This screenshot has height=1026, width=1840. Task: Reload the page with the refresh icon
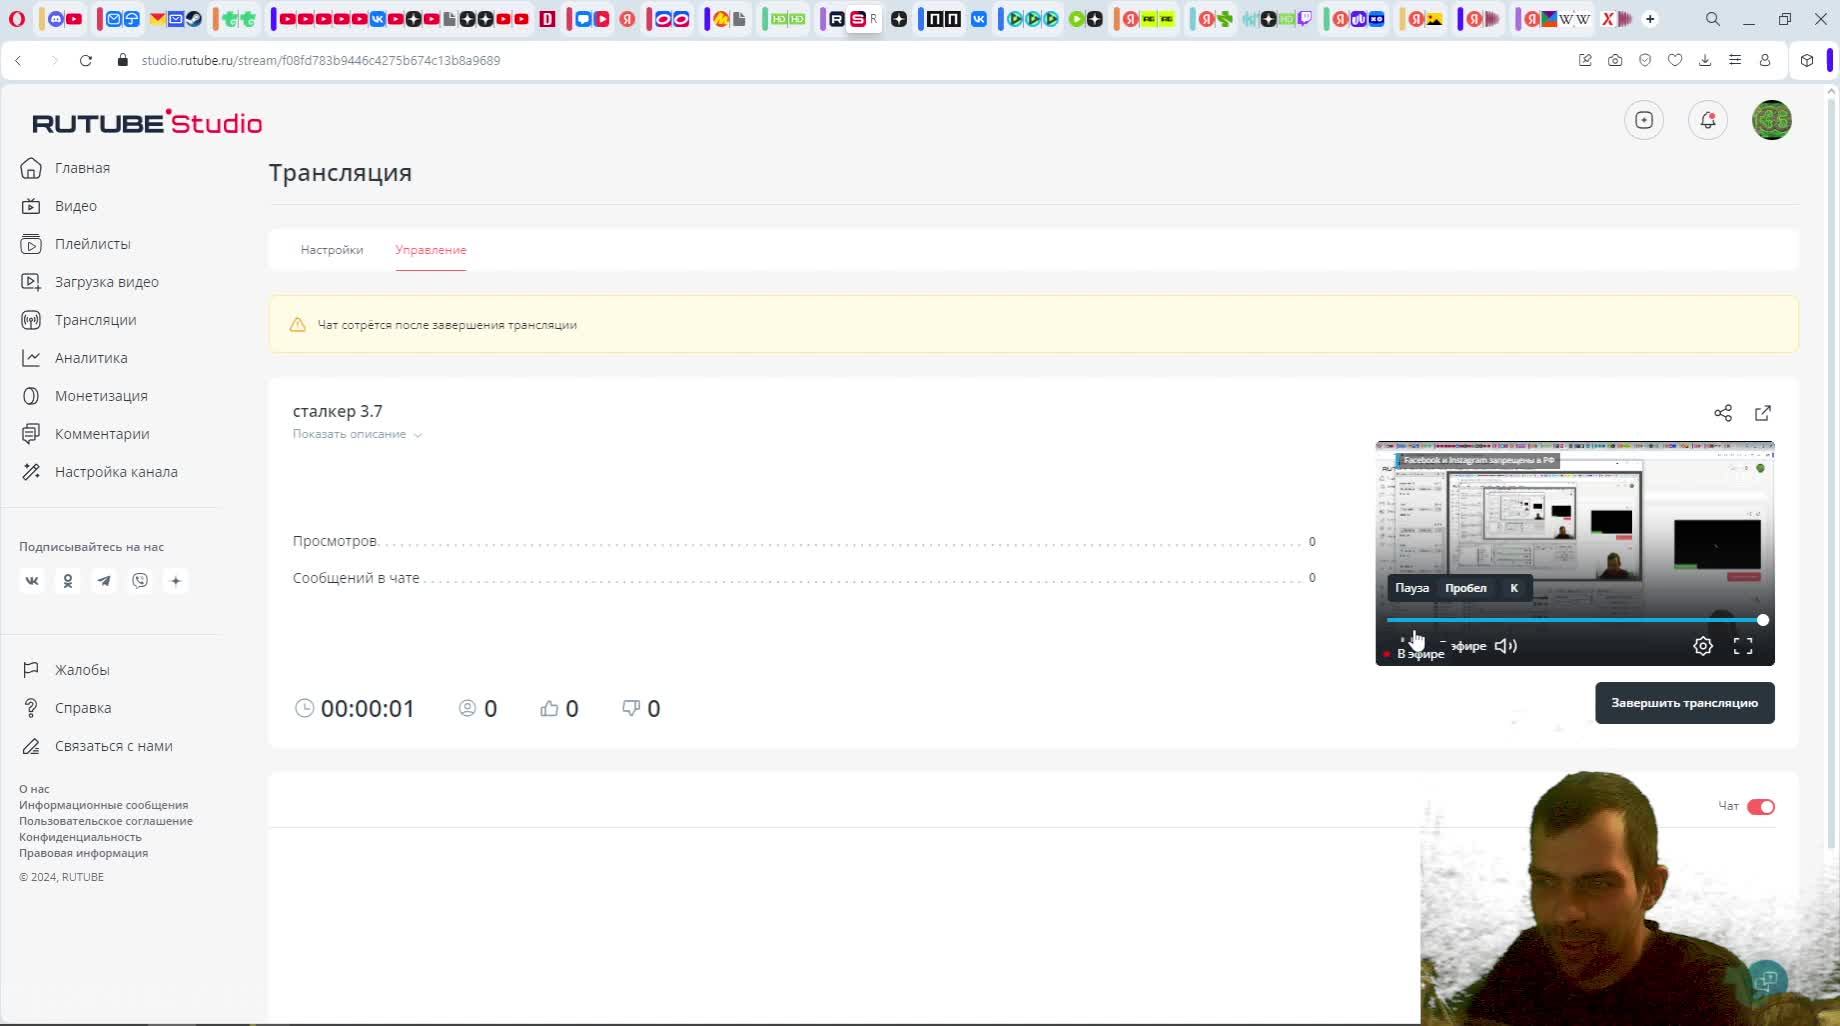(x=86, y=60)
